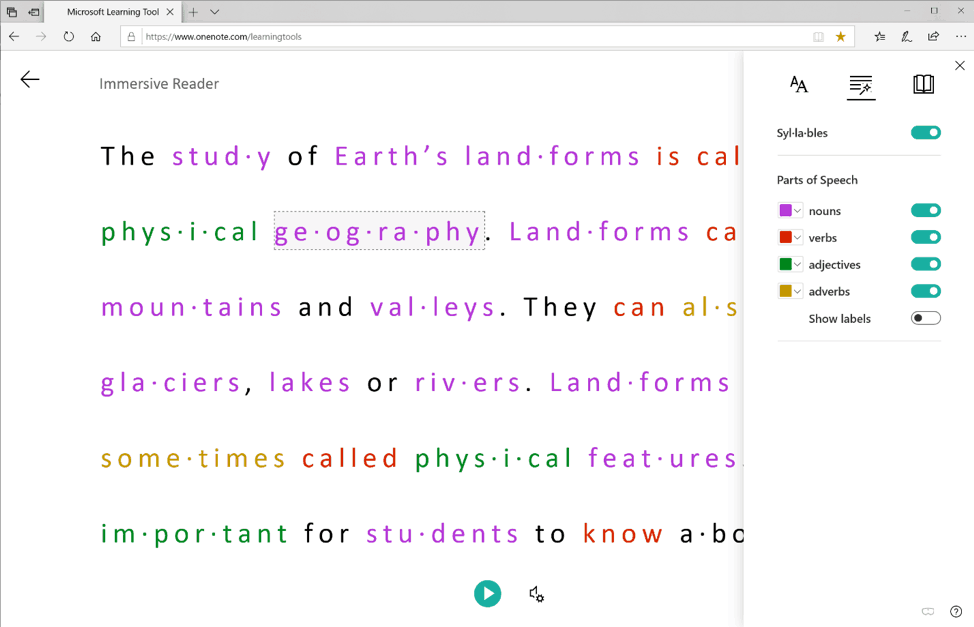Add page to favorites star
Viewport: 974px width, 627px height.
(x=840, y=37)
